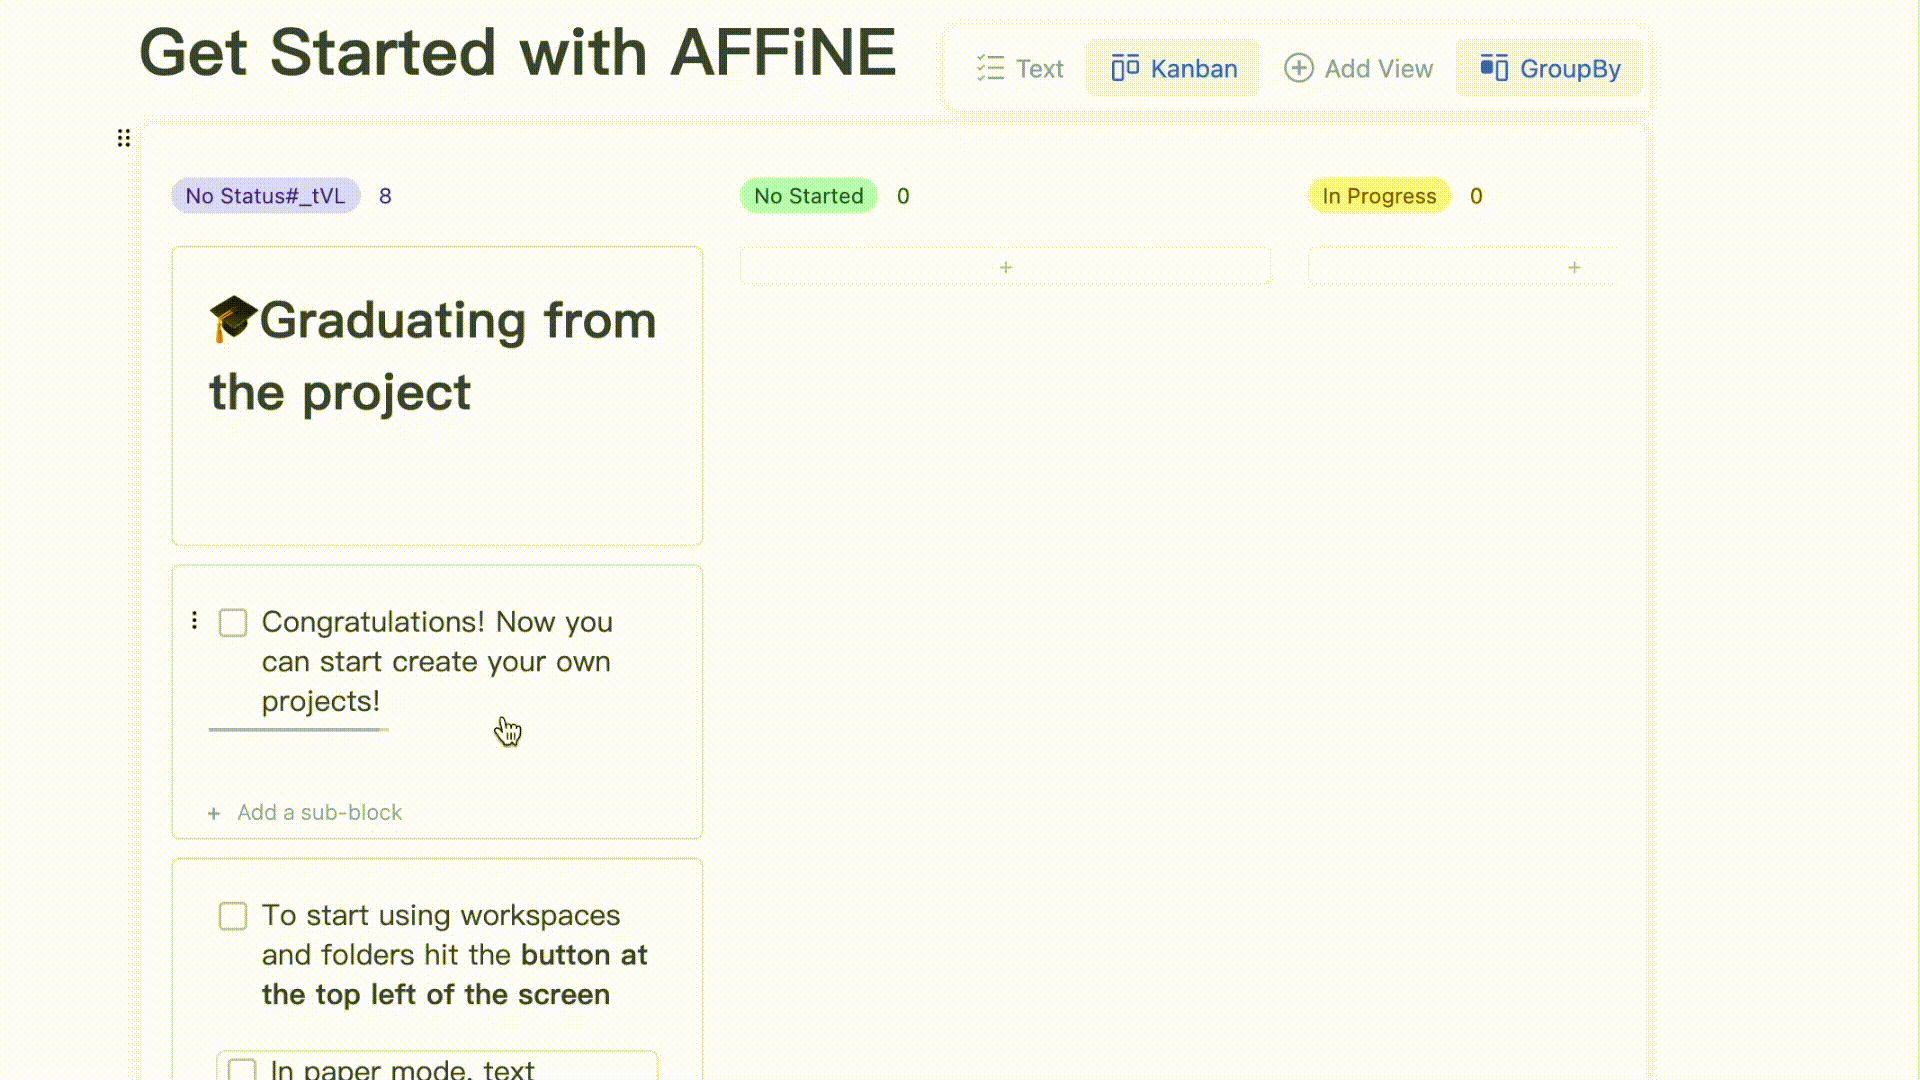Switch to the Text view tab
The height and width of the screenshot is (1080, 1920).
click(1019, 68)
